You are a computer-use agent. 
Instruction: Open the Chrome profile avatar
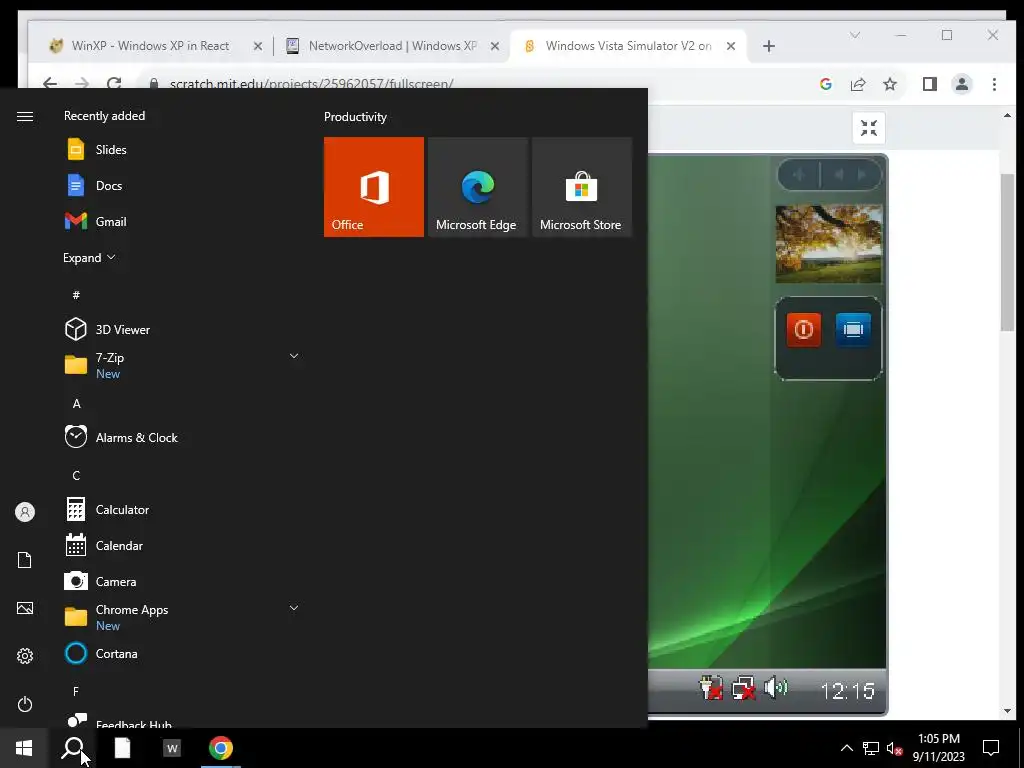pos(962,84)
